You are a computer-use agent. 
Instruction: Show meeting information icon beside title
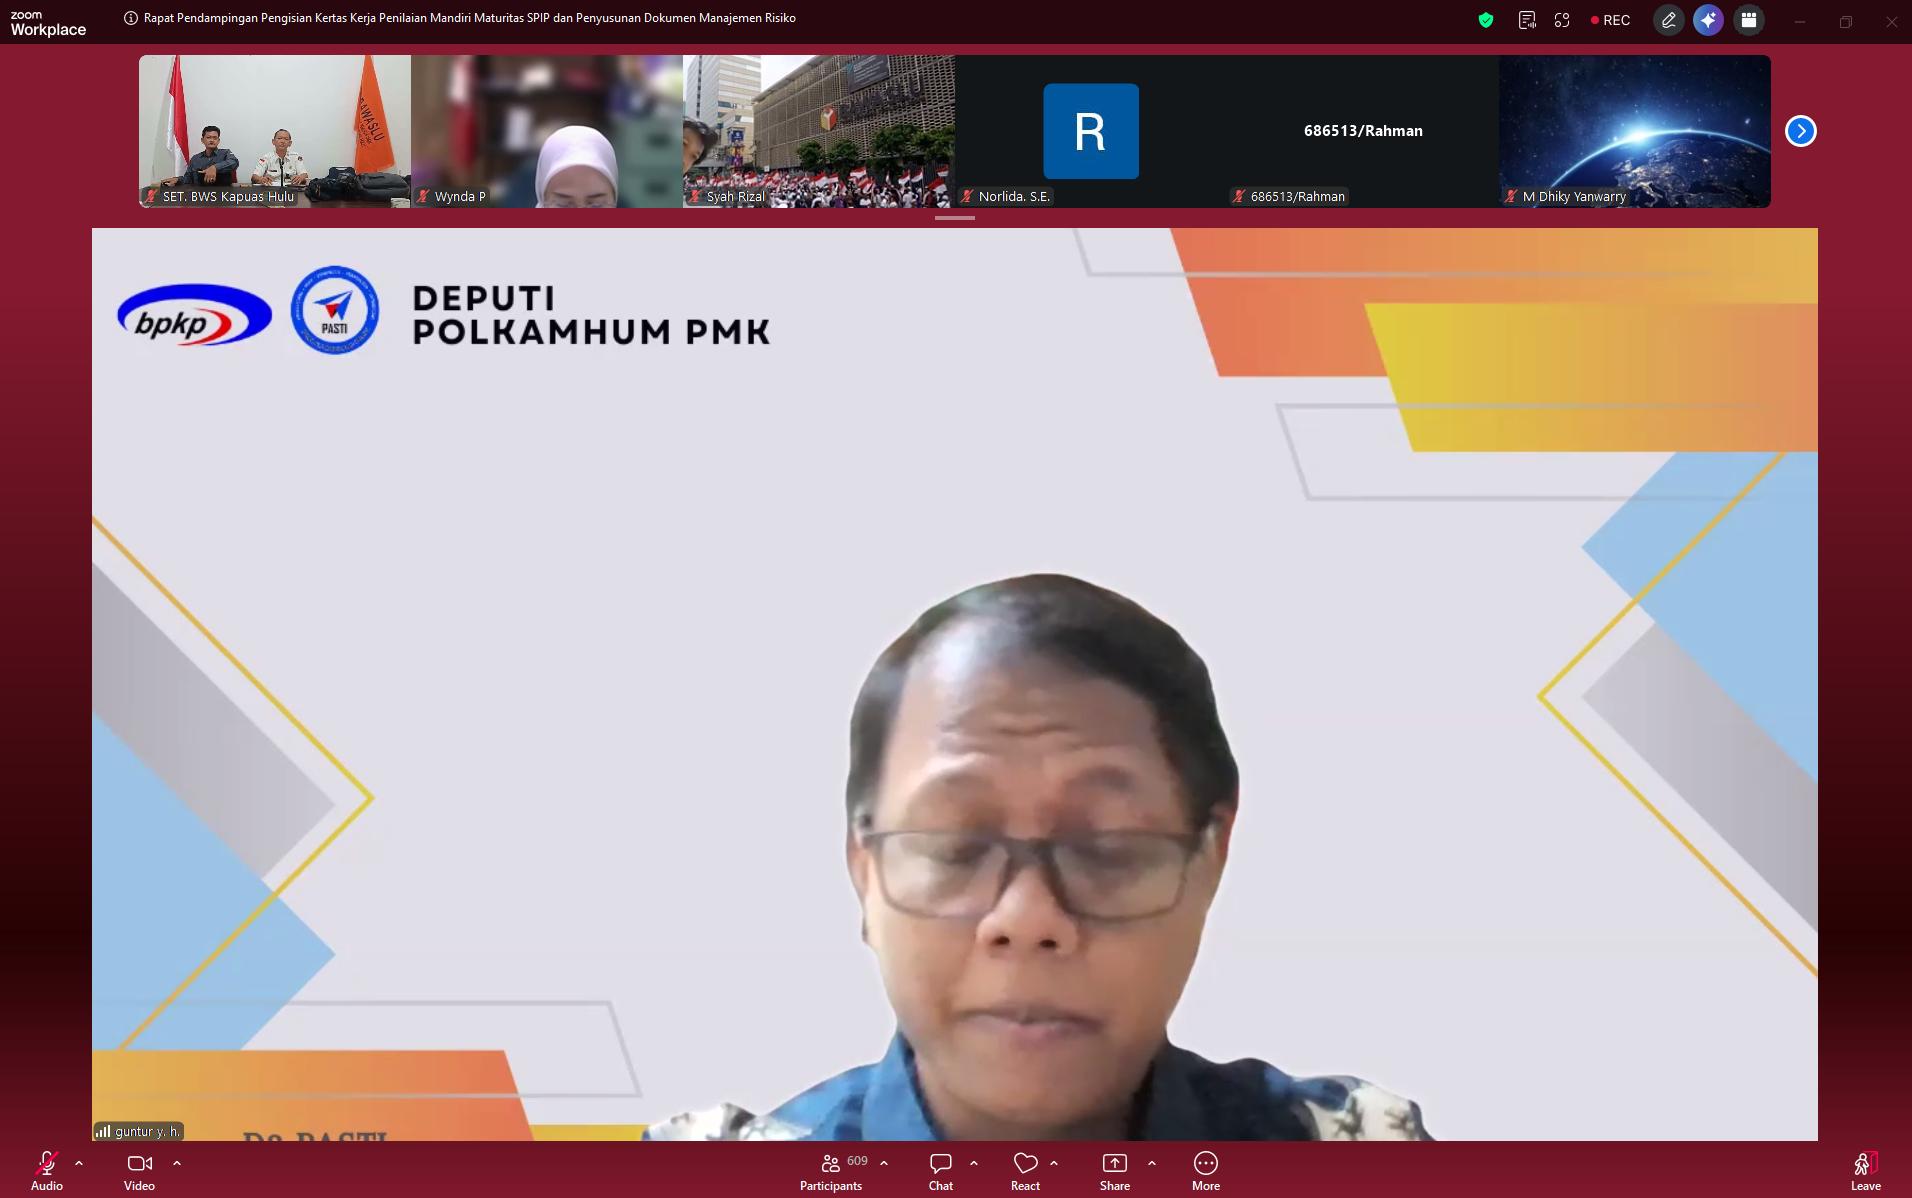tap(131, 18)
